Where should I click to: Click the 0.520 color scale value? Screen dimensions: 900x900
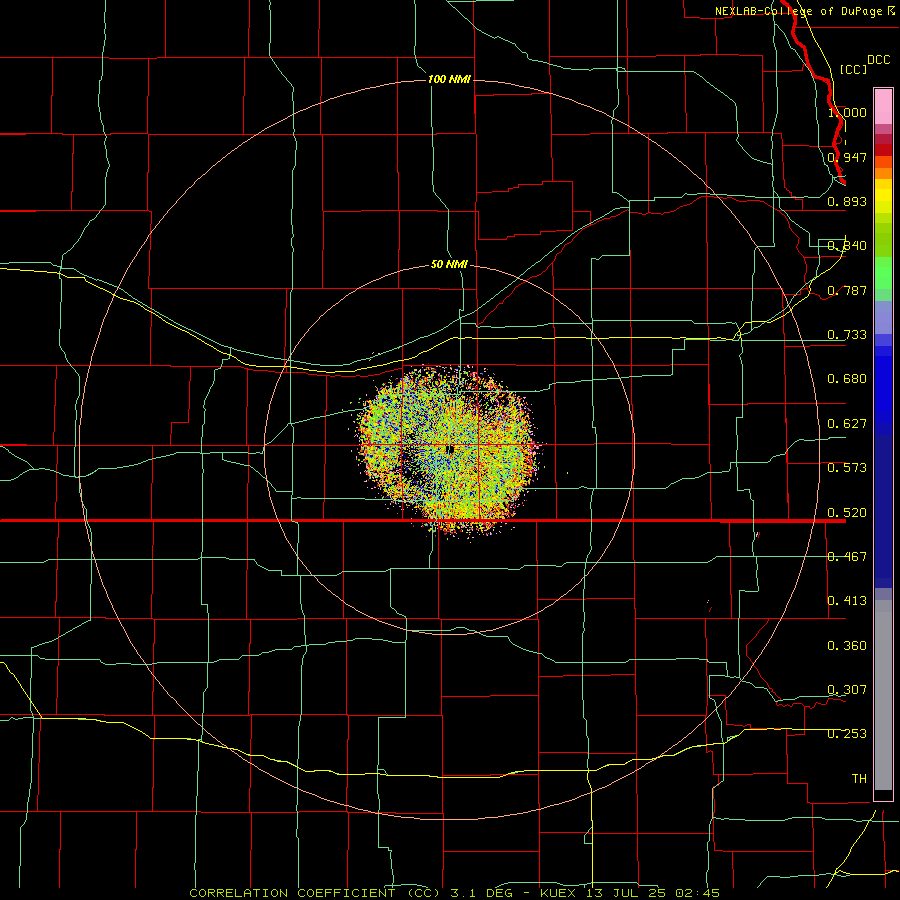tap(847, 512)
